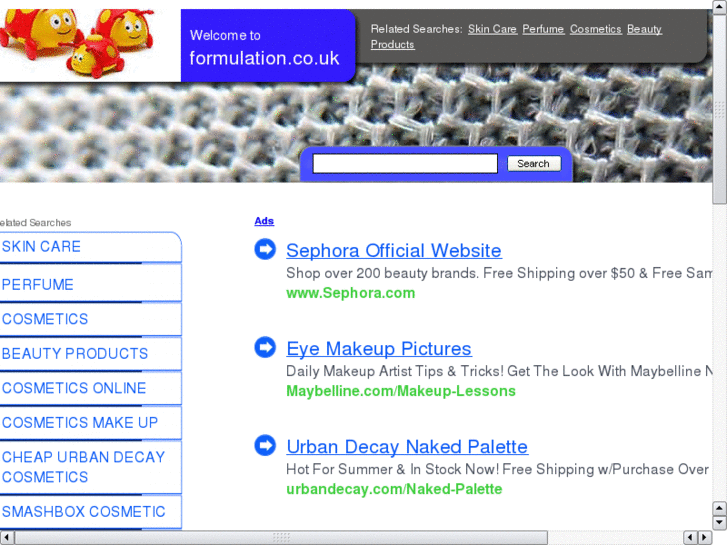Click the horizontal scrollbar left arrow at far left
The image size is (727, 545).
point(6,537)
